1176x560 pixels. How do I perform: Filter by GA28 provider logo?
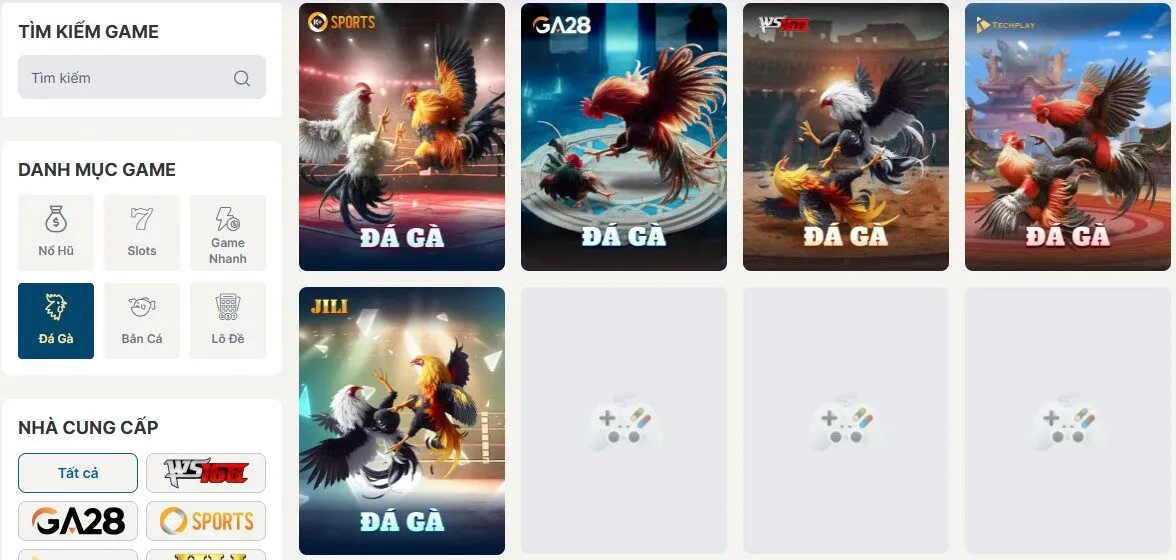(x=78, y=521)
